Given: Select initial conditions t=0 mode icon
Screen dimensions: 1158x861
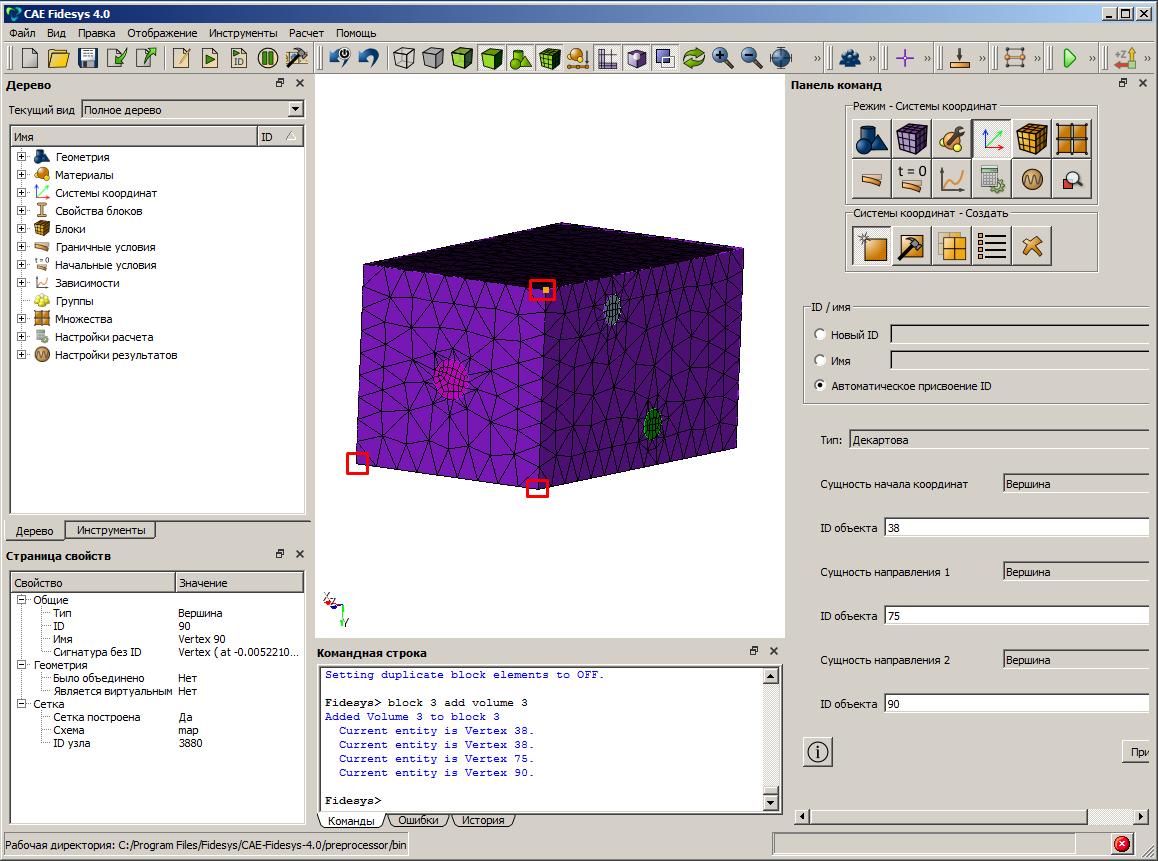Looking at the screenshot, I should click(911, 179).
